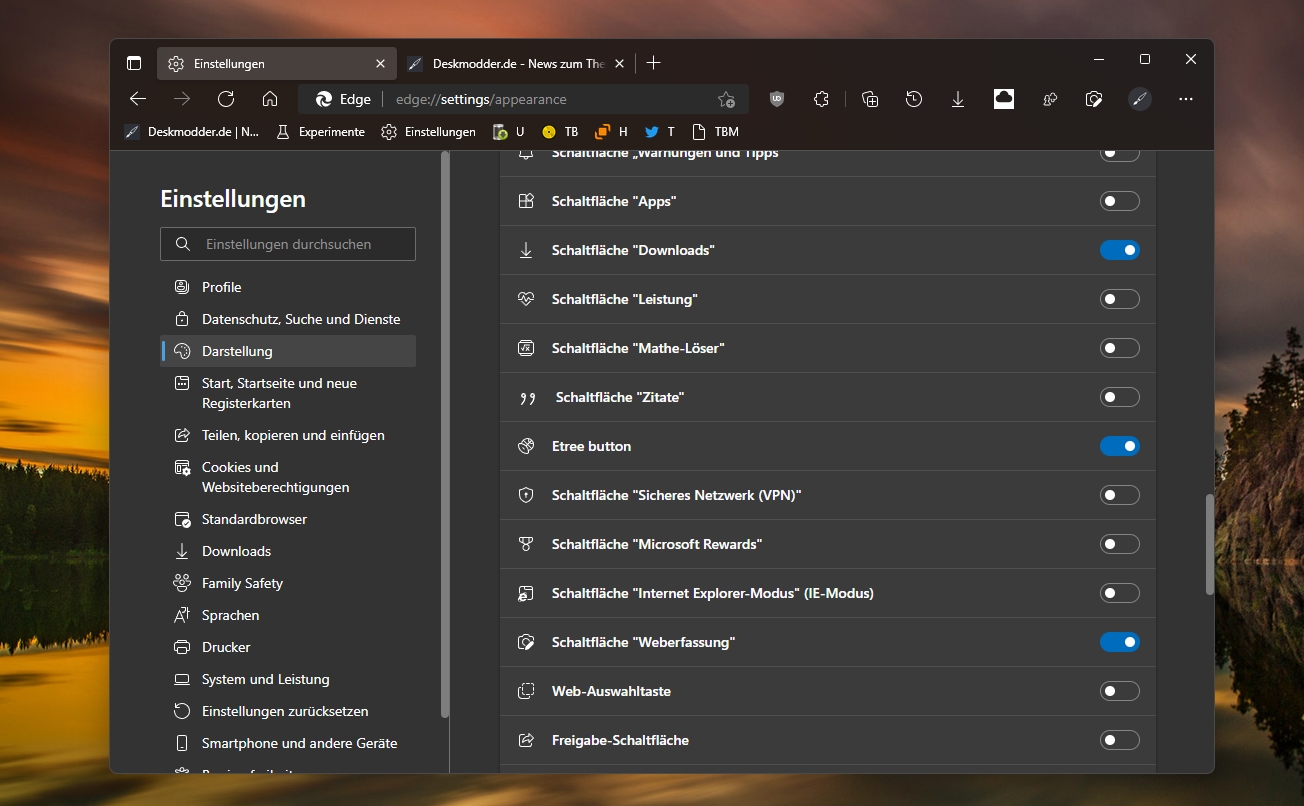Click the Einstellungen durchsuchen search field
This screenshot has width=1304, height=806.
(288, 244)
